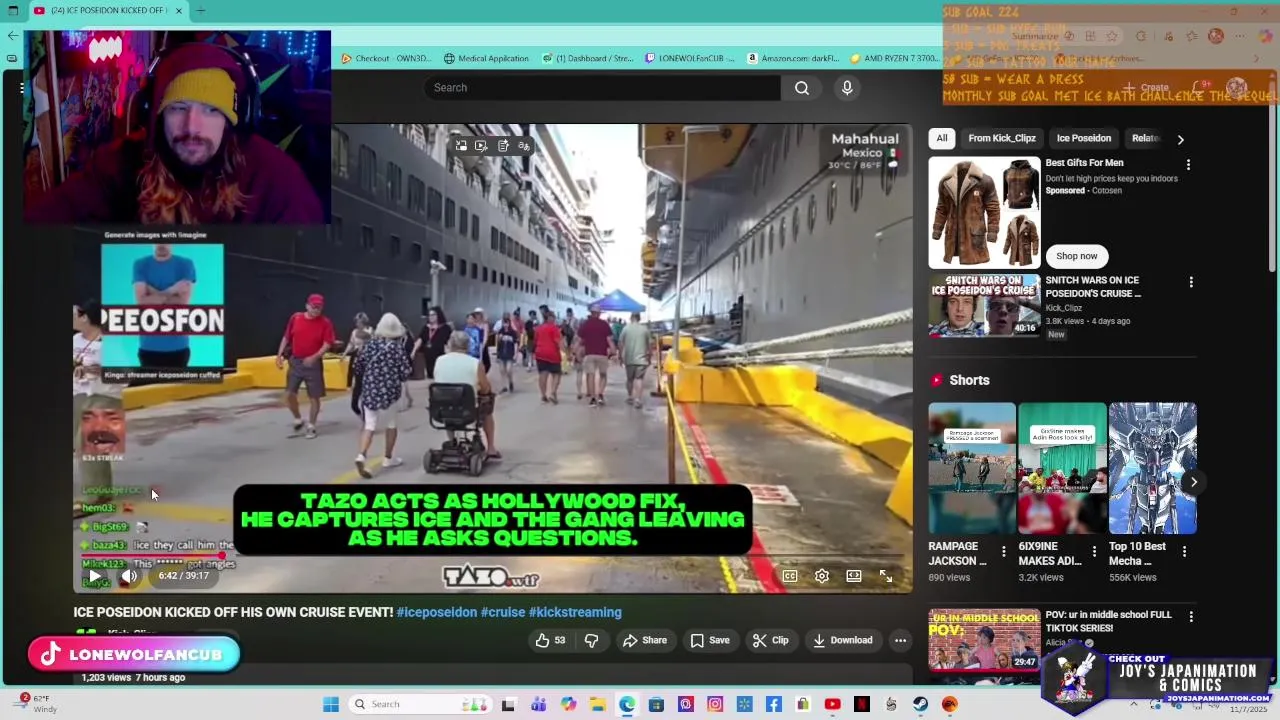This screenshot has width=1280, height=720.
Task: Open the #iceposeidon hashtag link
Action: pyautogui.click(x=436, y=612)
